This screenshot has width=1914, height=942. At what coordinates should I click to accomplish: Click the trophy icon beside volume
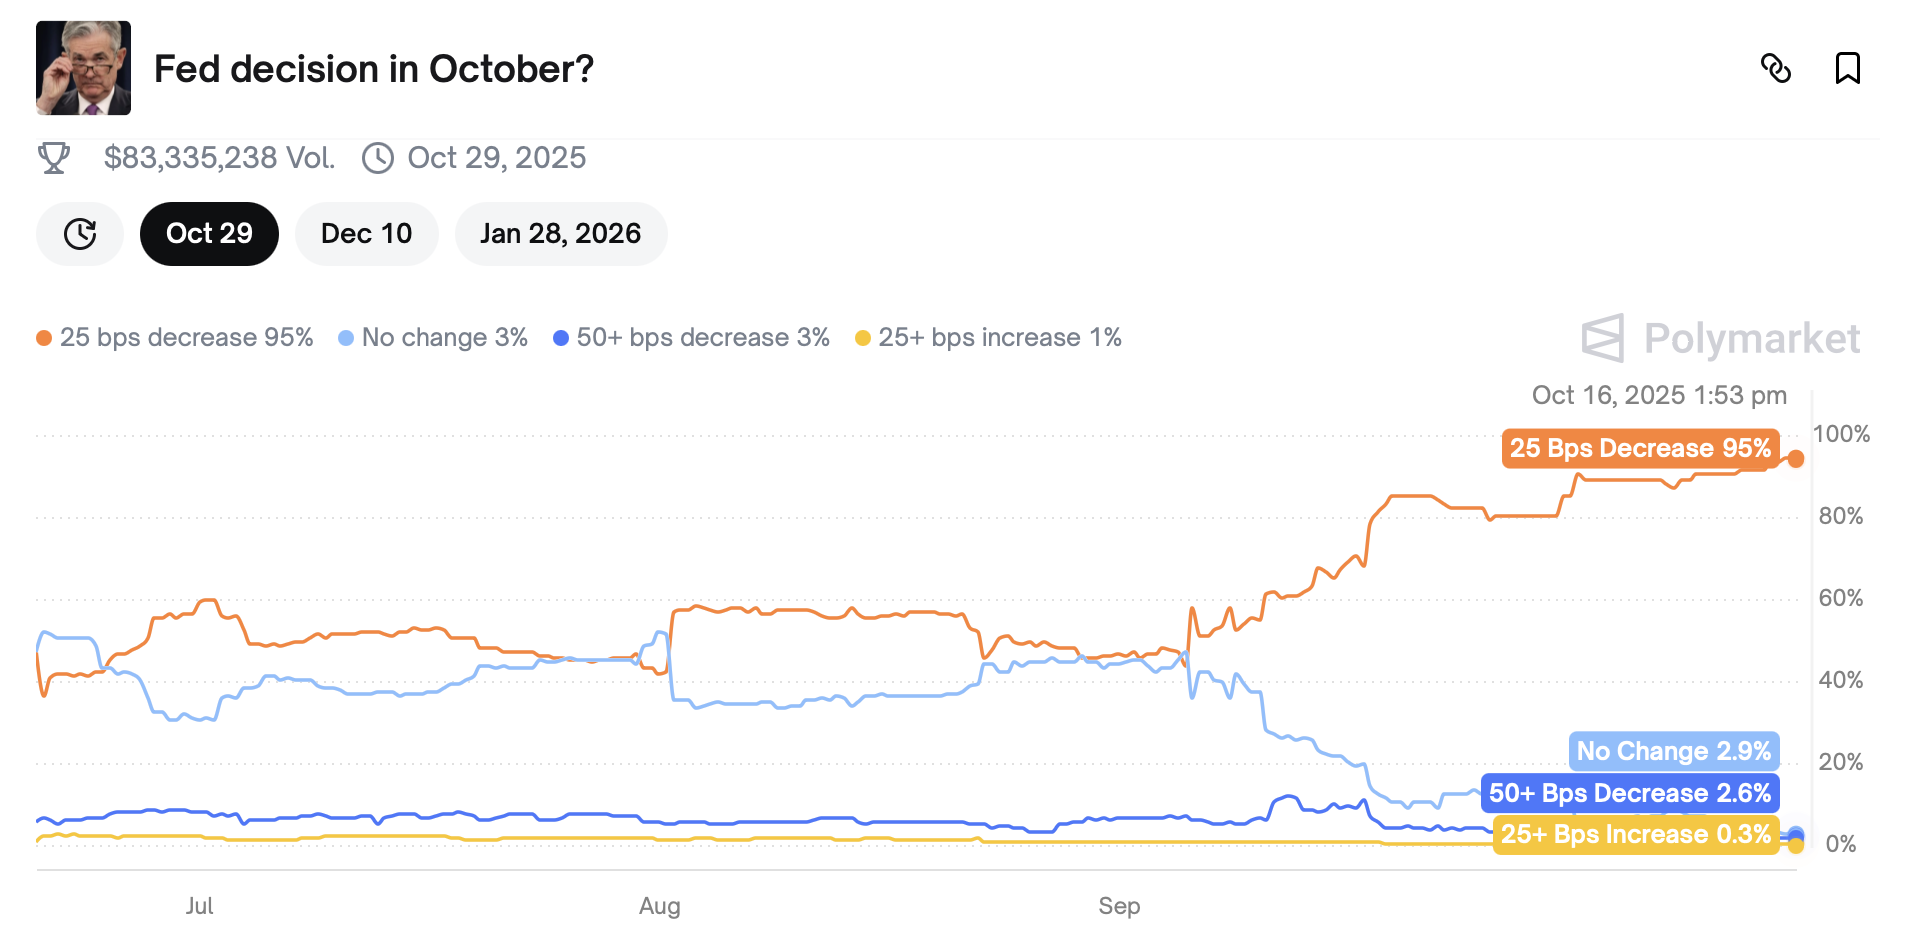point(54,158)
